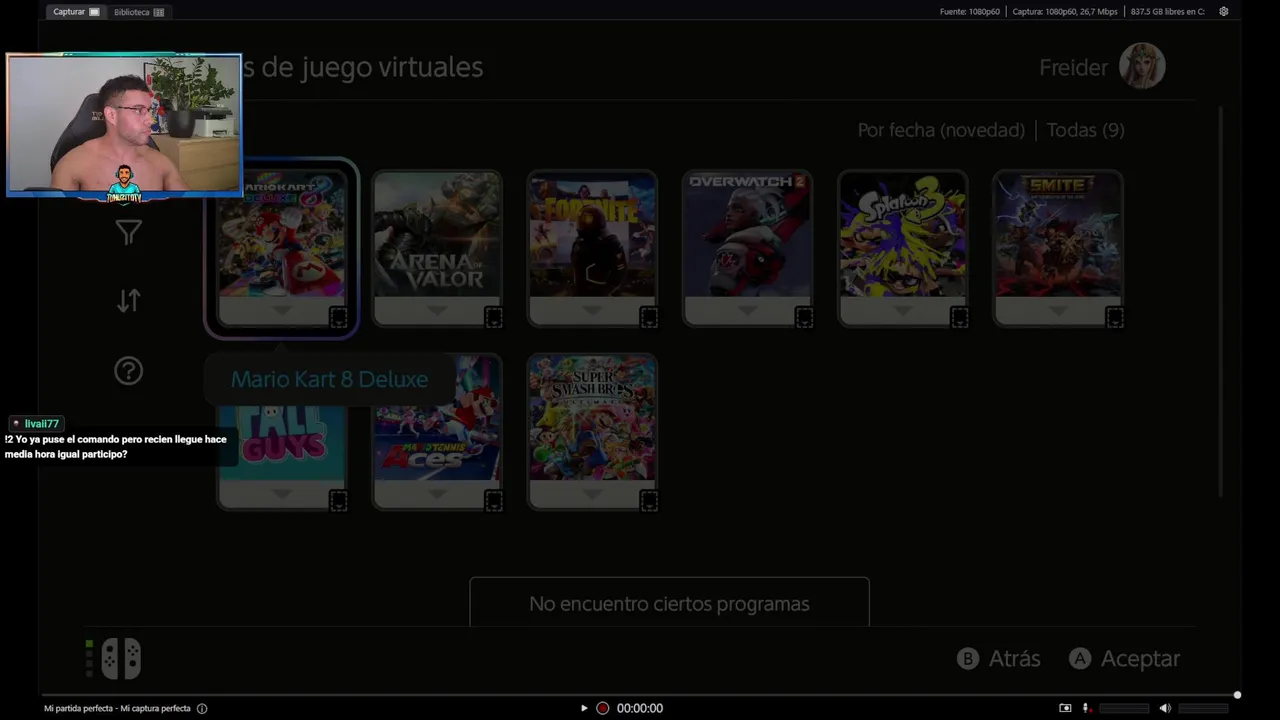The width and height of the screenshot is (1280, 720).
Task: Click the vertical scrollbar on the right
Action: [x=1220, y=300]
